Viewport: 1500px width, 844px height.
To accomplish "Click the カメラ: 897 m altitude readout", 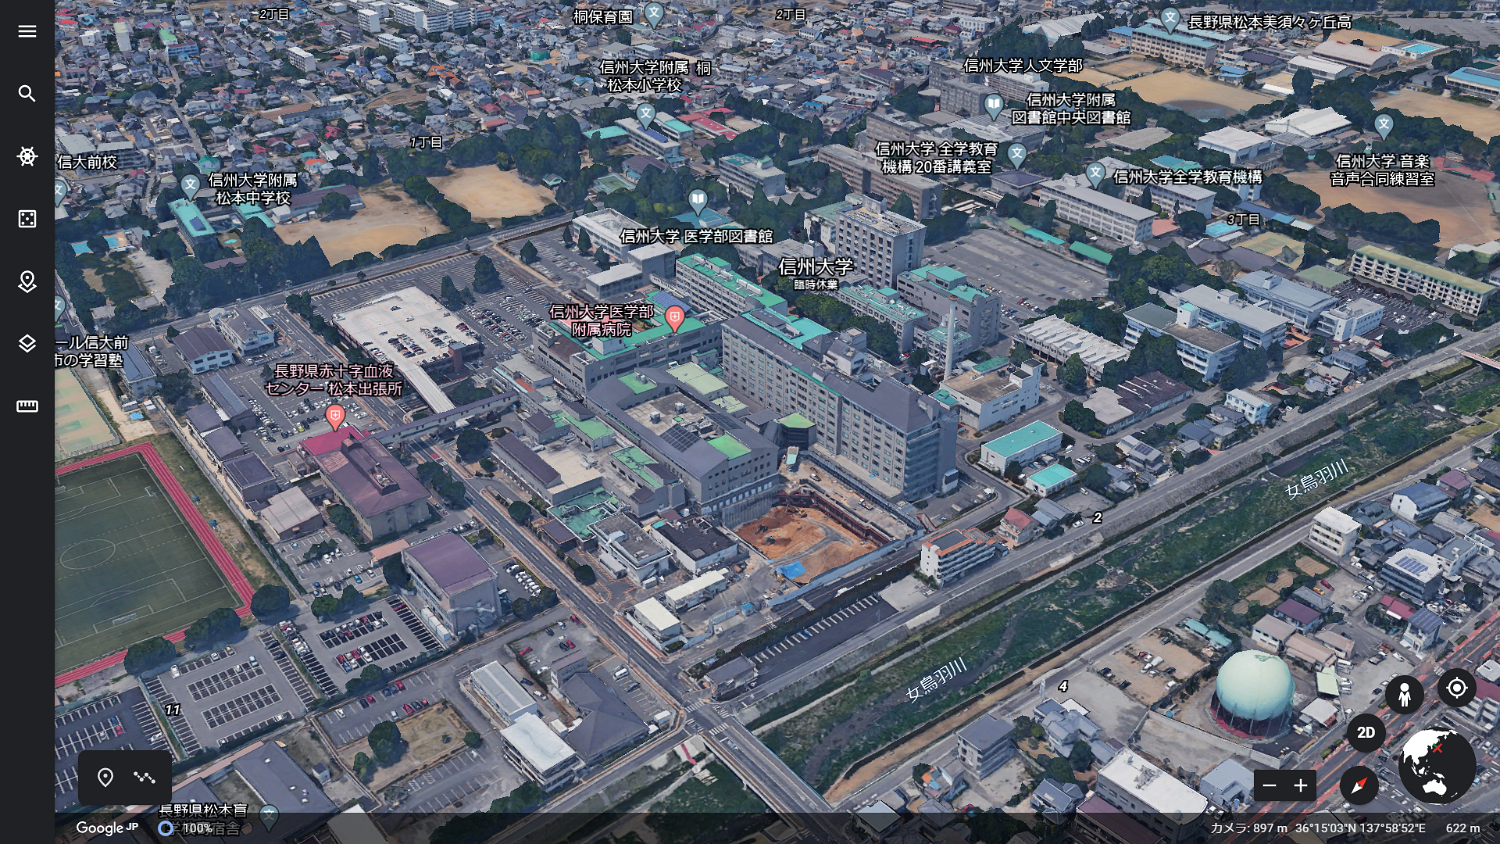I will [1249, 828].
